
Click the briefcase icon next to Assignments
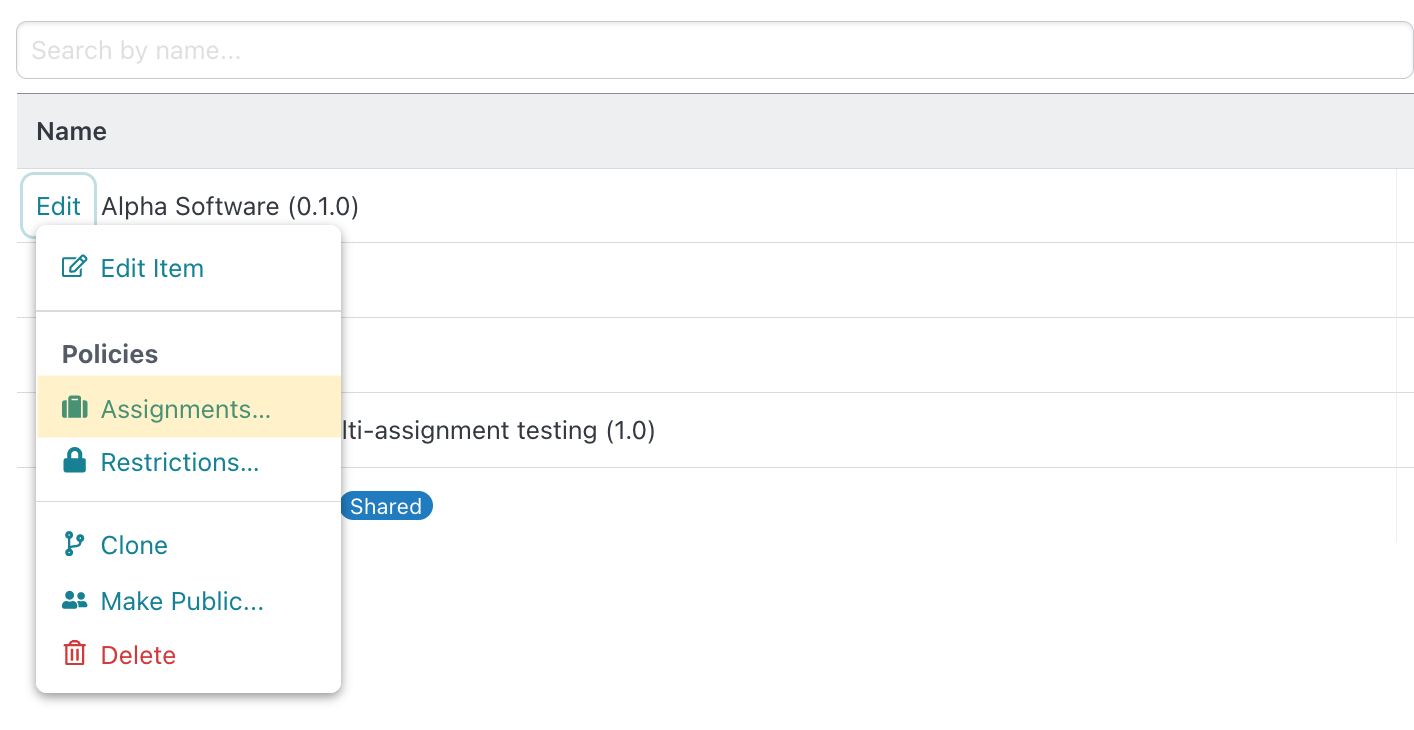[75, 408]
